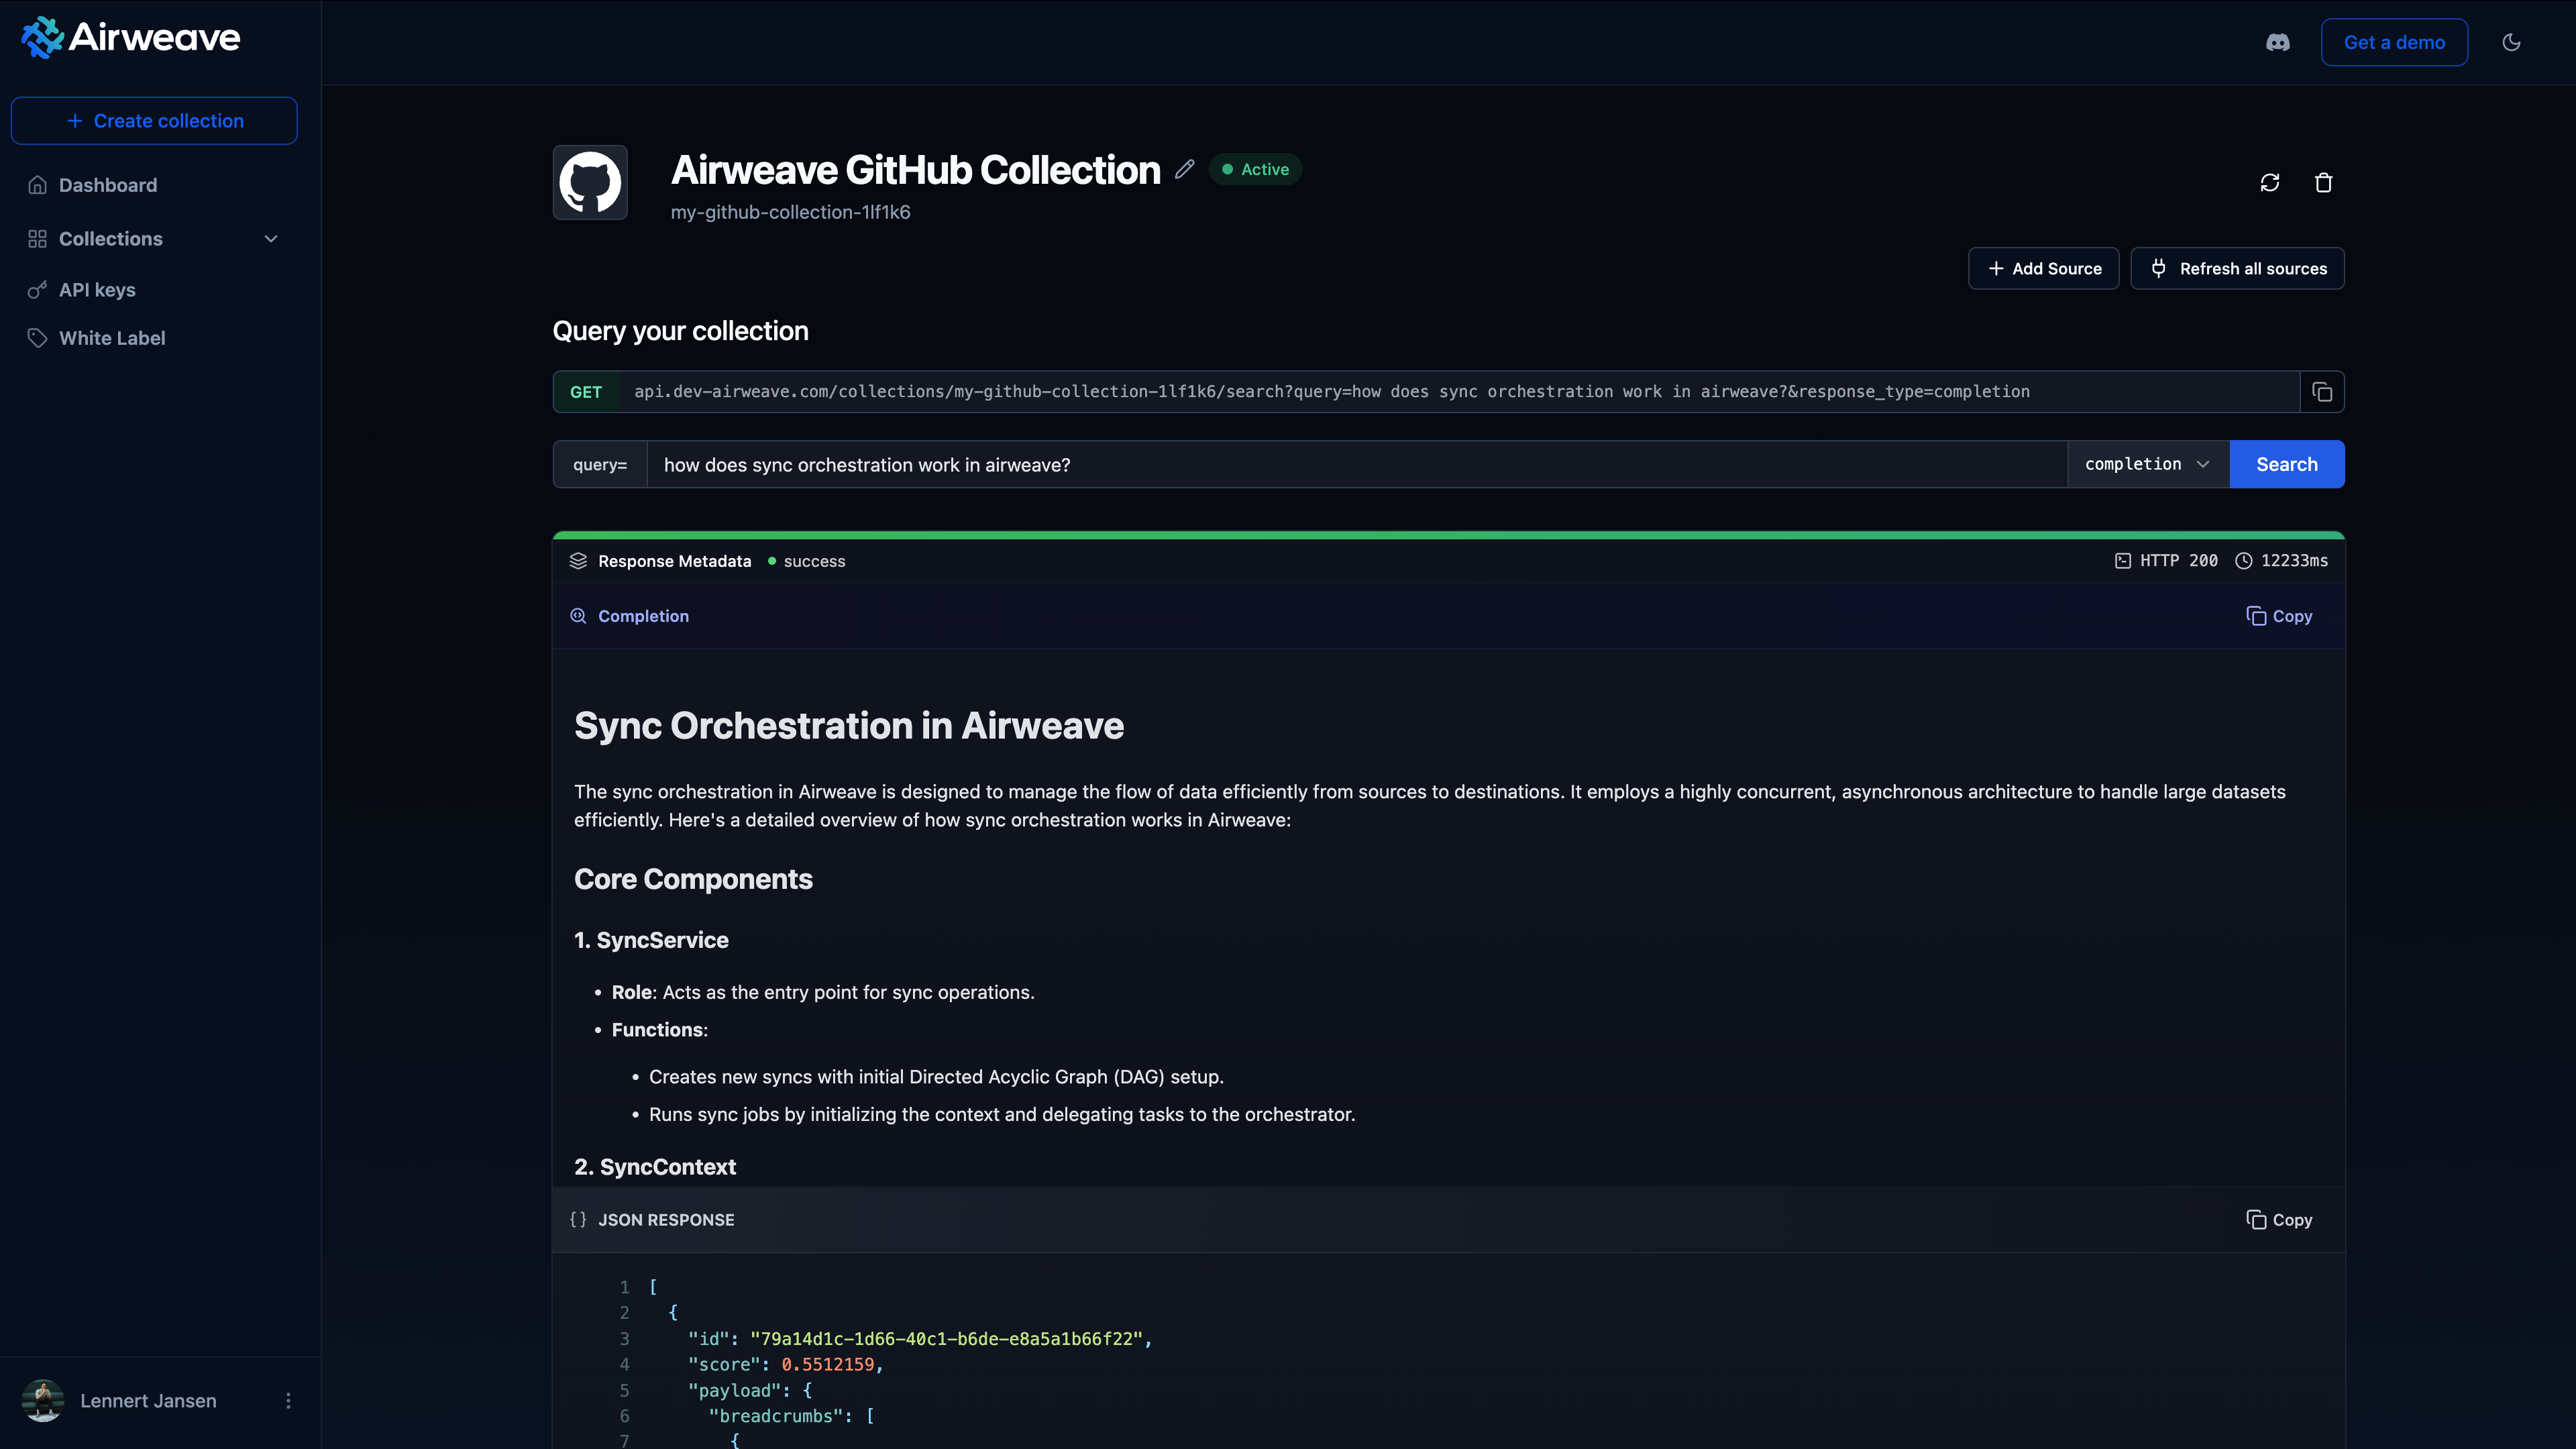Toggle dark mode moon icon
The image size is (2576, 1449).
(2511, 42)
